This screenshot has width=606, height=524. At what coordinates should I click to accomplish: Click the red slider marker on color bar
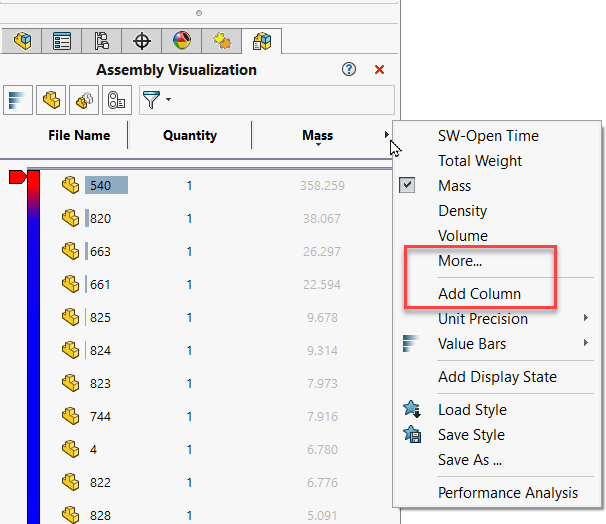point(17,177)
